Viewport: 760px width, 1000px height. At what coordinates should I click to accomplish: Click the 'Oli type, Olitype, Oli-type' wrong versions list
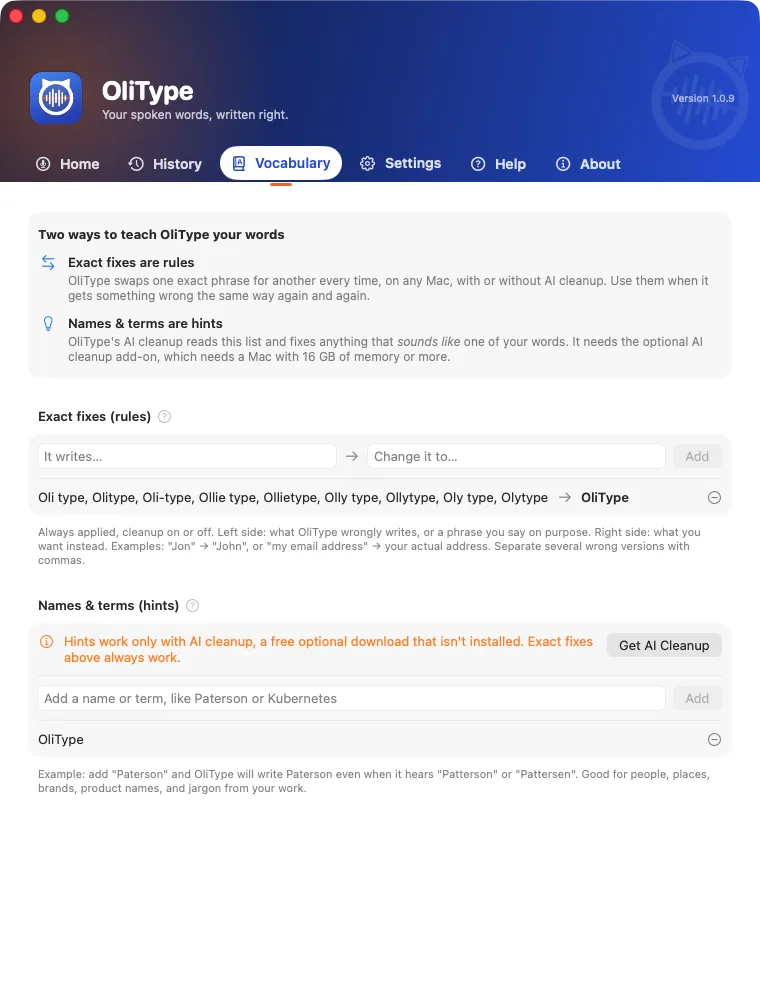[x=293, y=497]
